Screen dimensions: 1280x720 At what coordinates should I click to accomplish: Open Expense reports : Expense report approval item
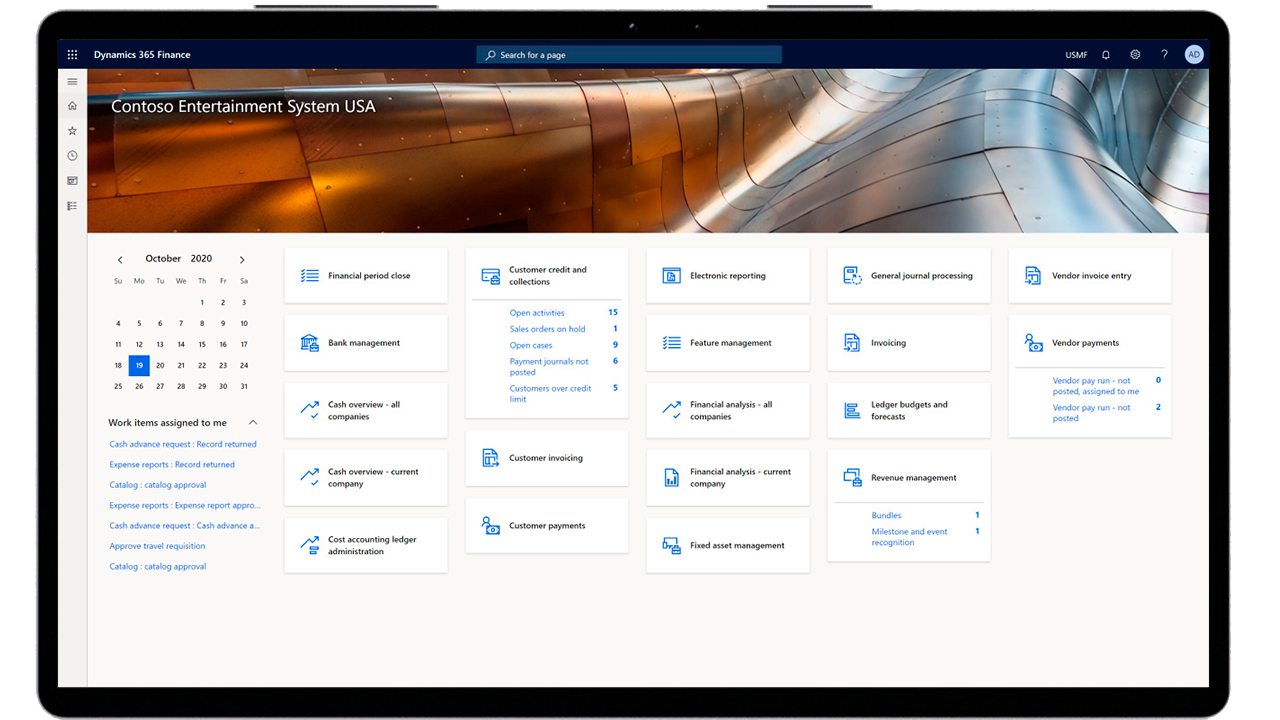pyautogui.click(x=185, y=505)
